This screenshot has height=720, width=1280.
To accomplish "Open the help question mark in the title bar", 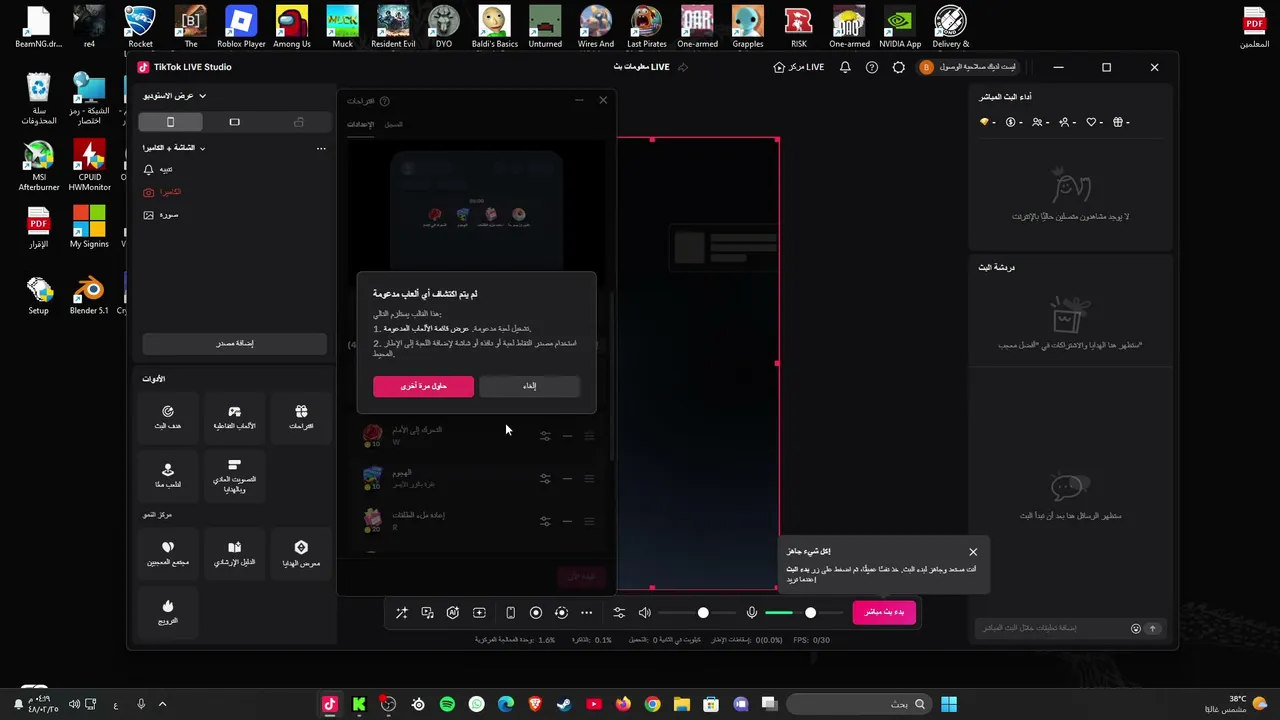I will (x=872, y=67).
